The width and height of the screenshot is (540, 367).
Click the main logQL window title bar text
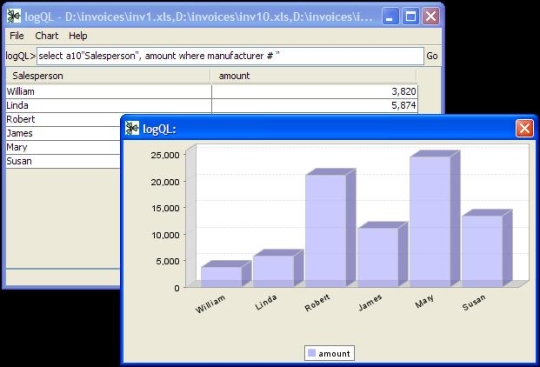tap(199, 17)
